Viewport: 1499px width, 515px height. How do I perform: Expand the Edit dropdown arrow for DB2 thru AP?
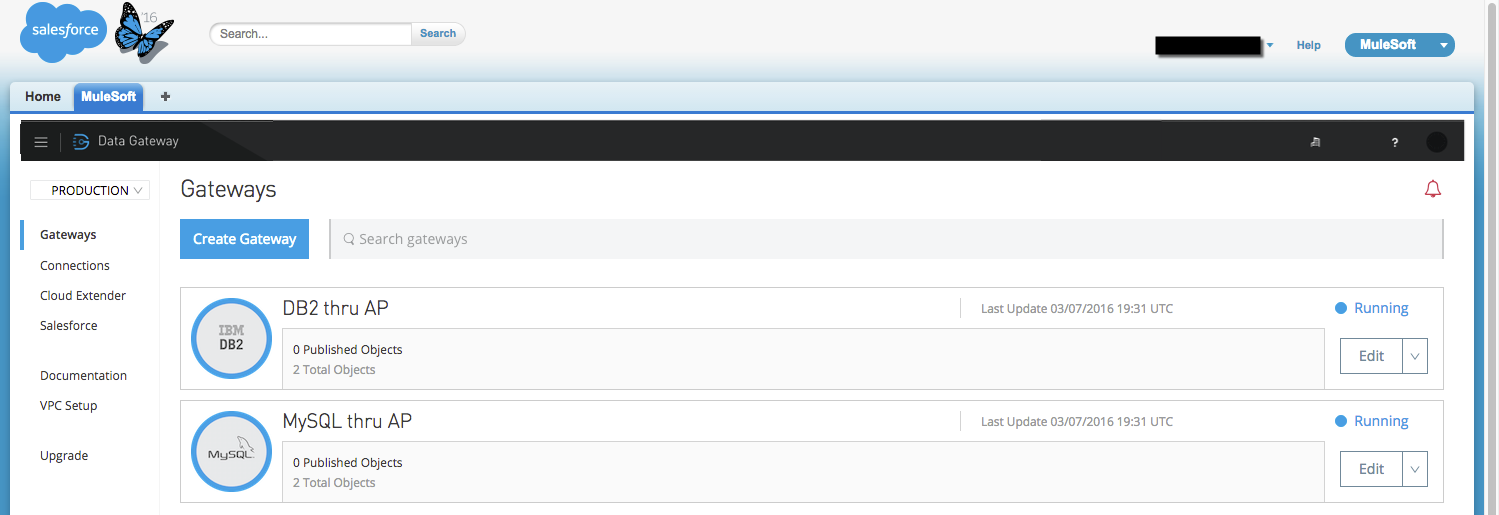click(x=1415, y=356)
